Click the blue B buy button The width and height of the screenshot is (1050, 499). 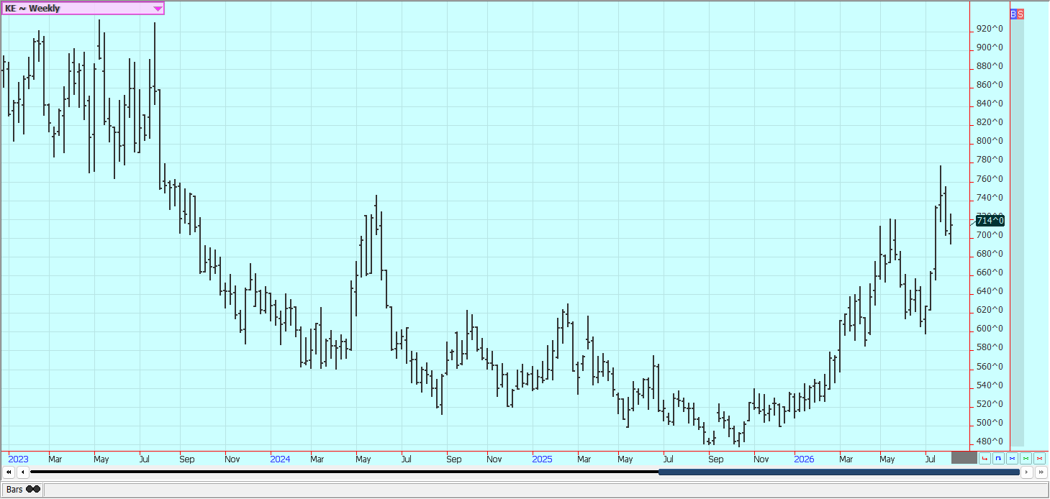tap(1014, 13)
